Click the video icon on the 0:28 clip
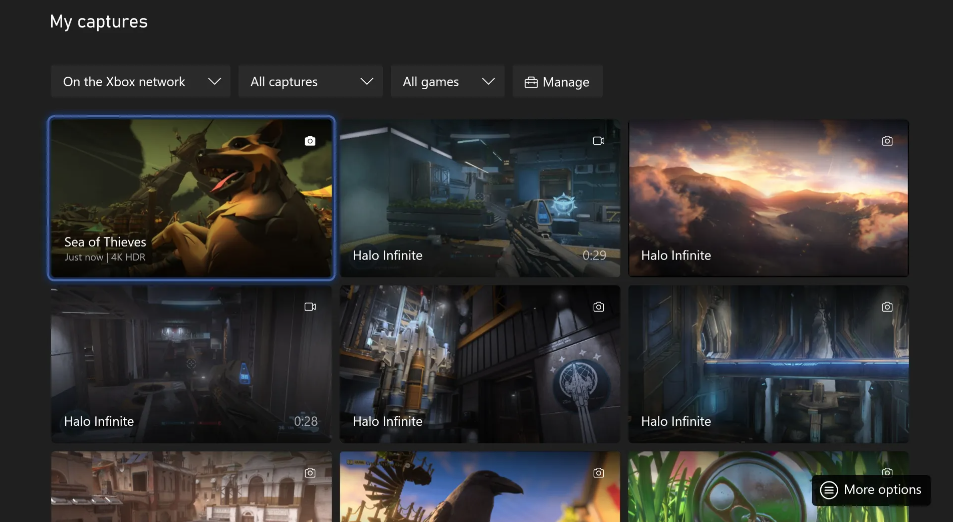953x522 pixels. [310, 307]
